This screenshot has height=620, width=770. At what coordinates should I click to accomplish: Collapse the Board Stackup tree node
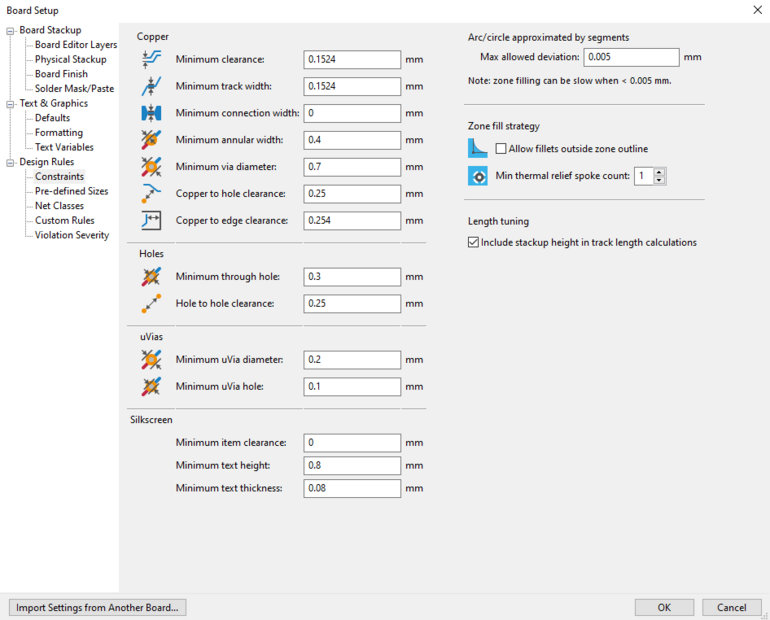tap(11, 30)
